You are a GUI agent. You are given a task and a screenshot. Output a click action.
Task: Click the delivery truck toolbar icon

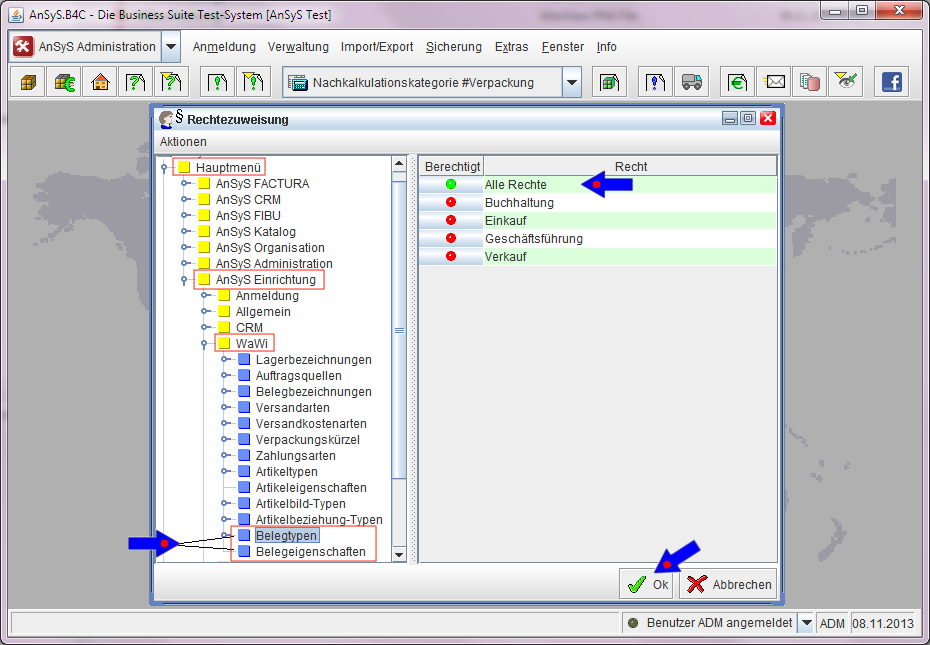pos(692,83)
